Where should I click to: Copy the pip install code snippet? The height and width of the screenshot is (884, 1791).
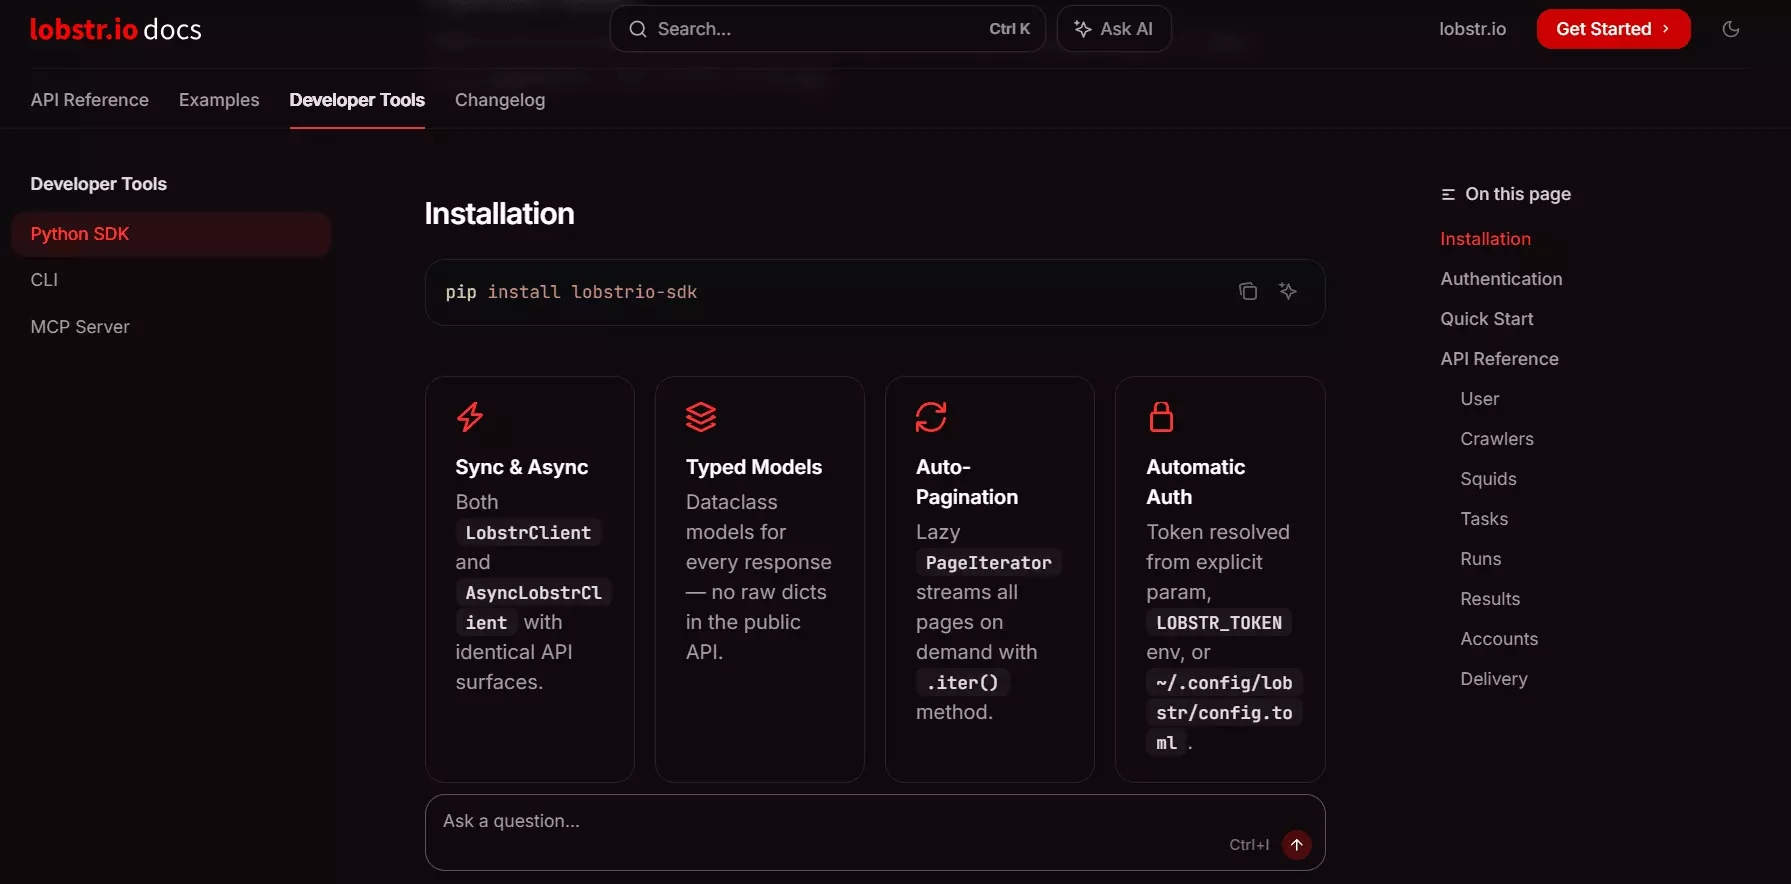(1248, 291)
